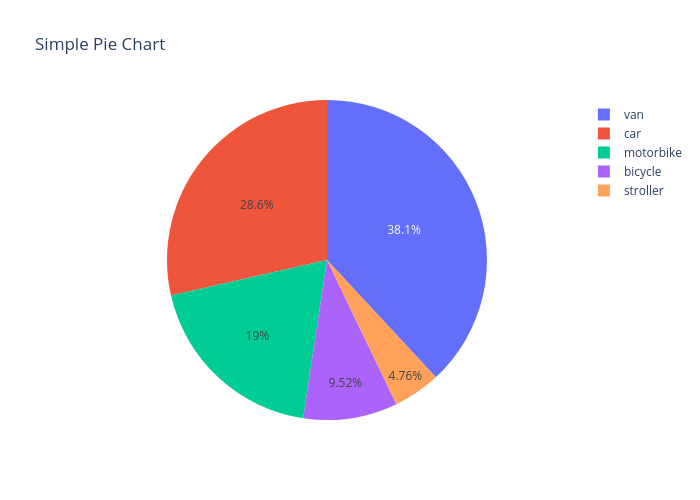Click the purple bicycle legend swatch
The height and width of the screenshot is (500, 700).
coord(604,172)
